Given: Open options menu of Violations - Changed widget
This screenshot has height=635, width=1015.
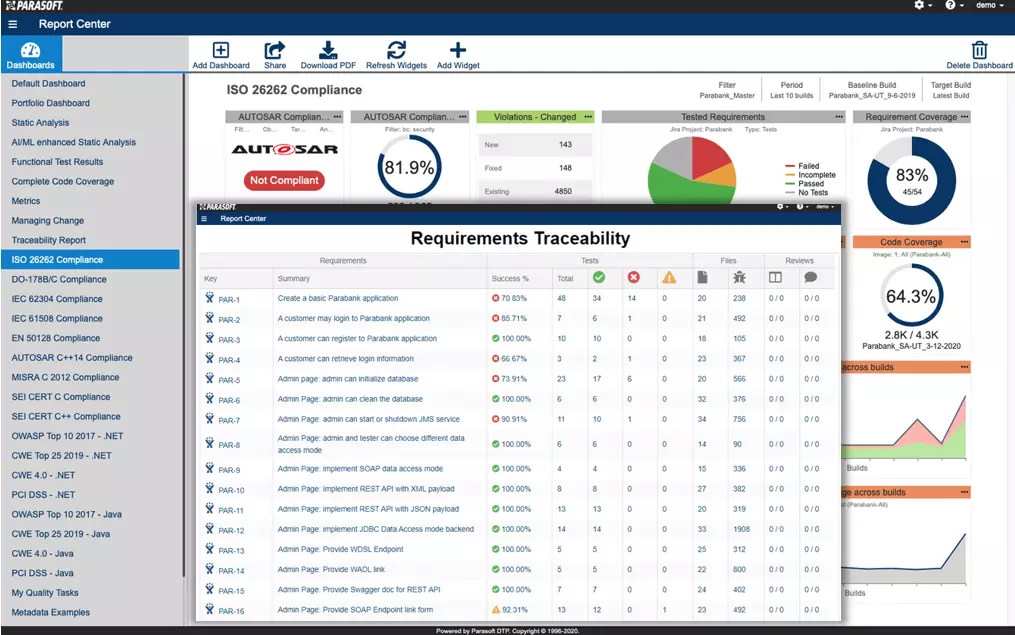Looking at the screenshot, I should [x=588, y=117].
